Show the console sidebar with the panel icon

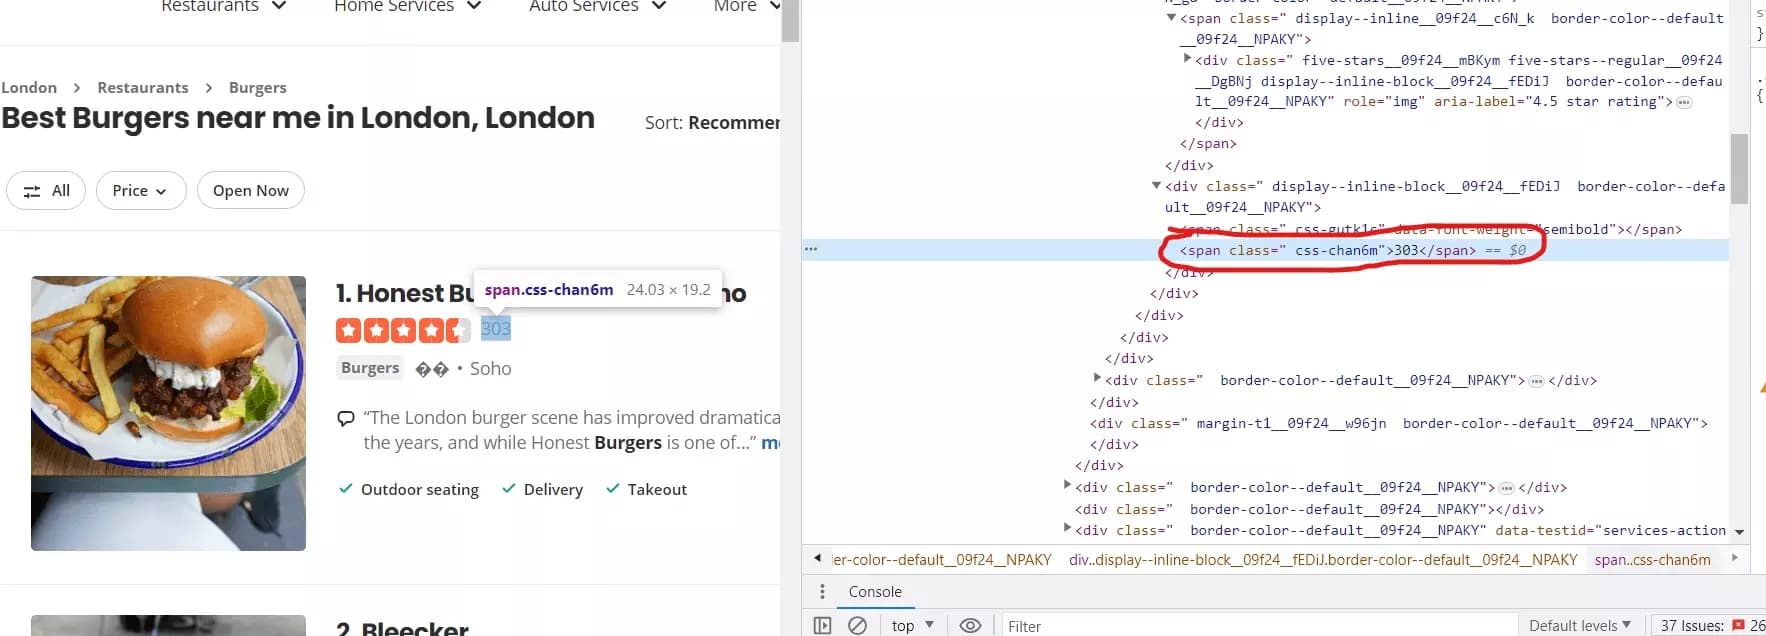822,626
